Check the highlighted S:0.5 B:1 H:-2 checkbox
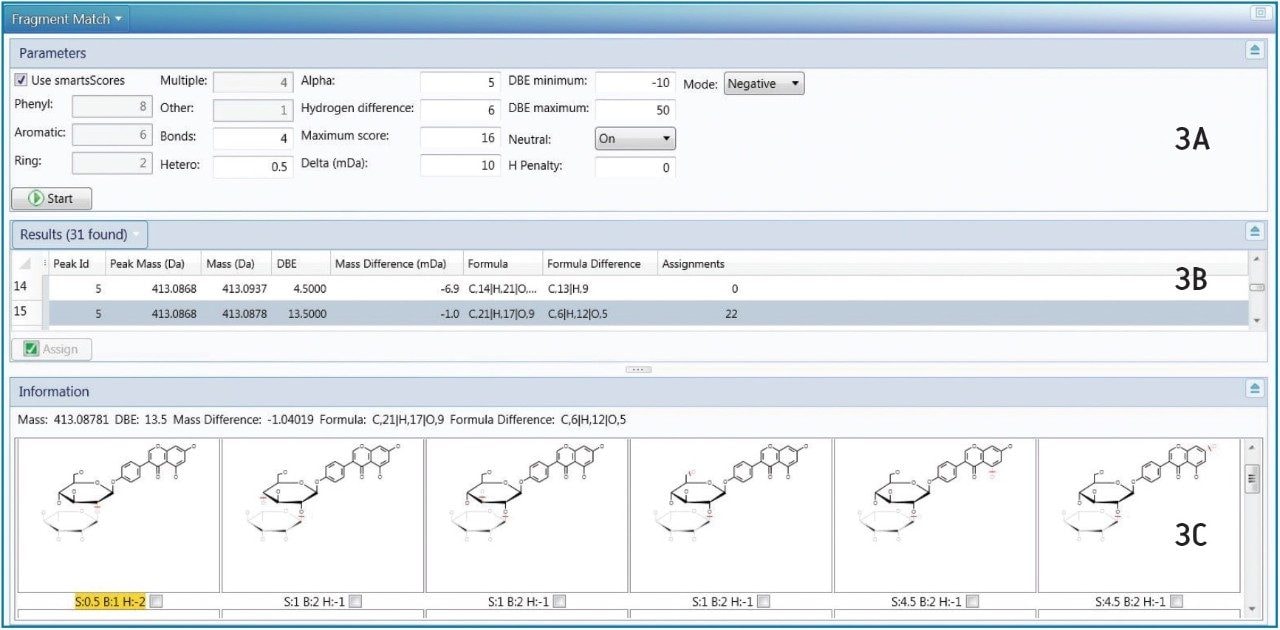The height and width of the screenshot is (630, 1280). pos(156,601)
